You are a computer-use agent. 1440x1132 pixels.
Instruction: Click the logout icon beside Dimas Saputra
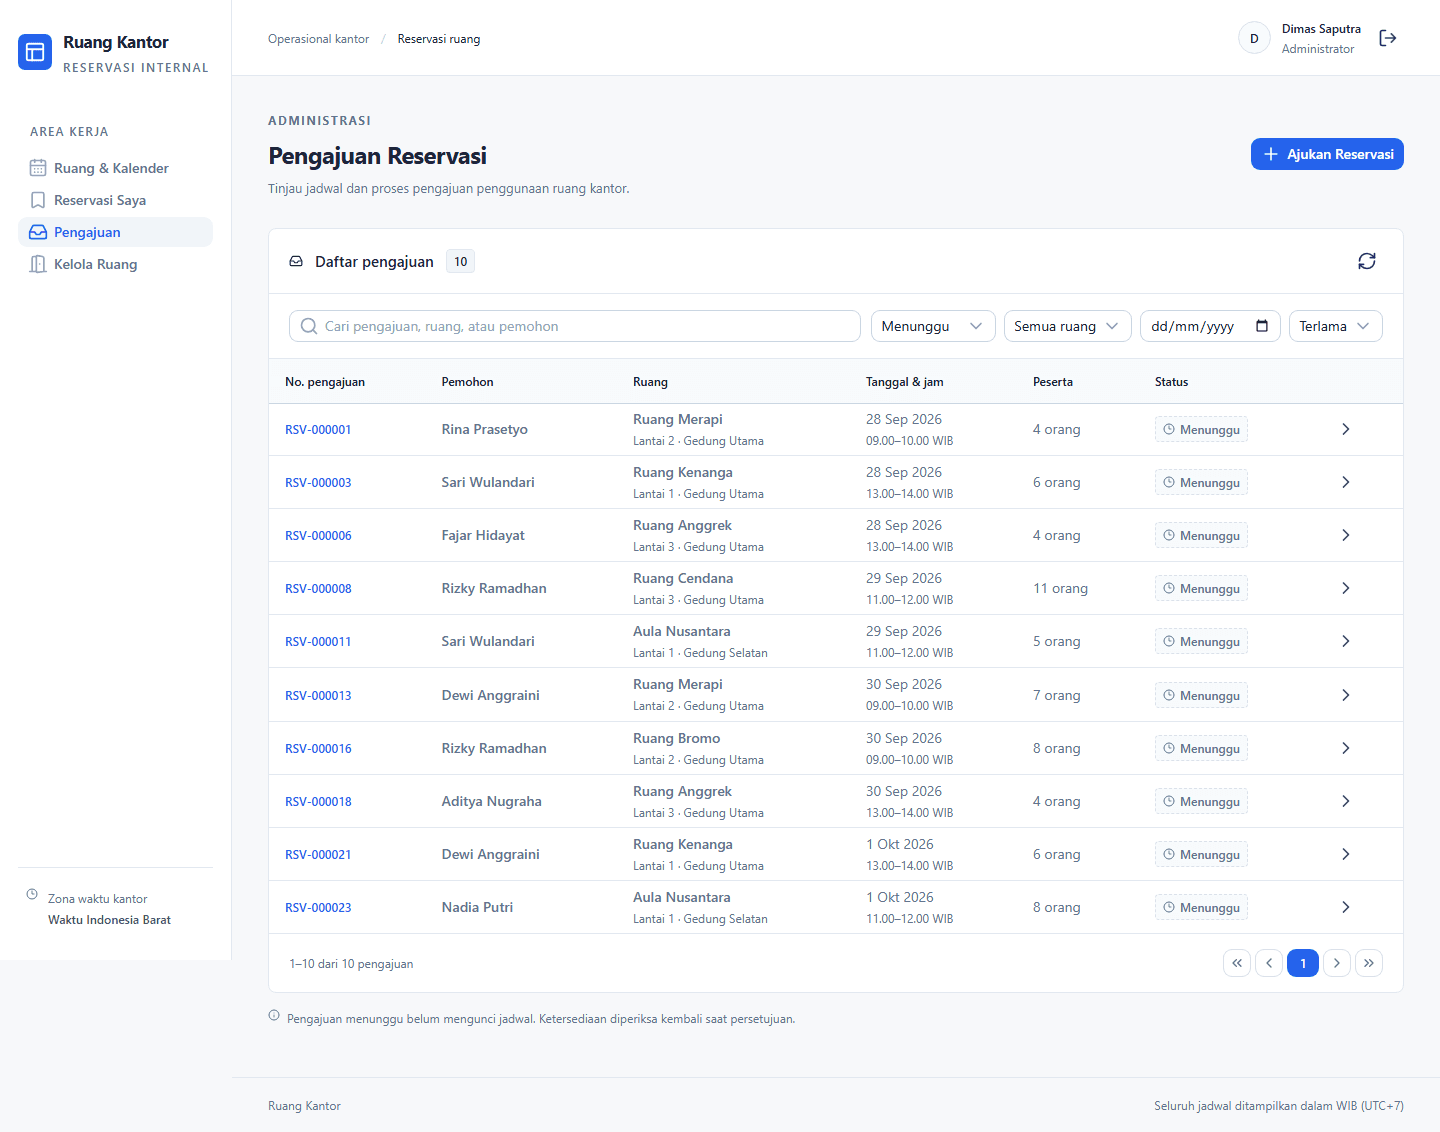coord(1387,38)
